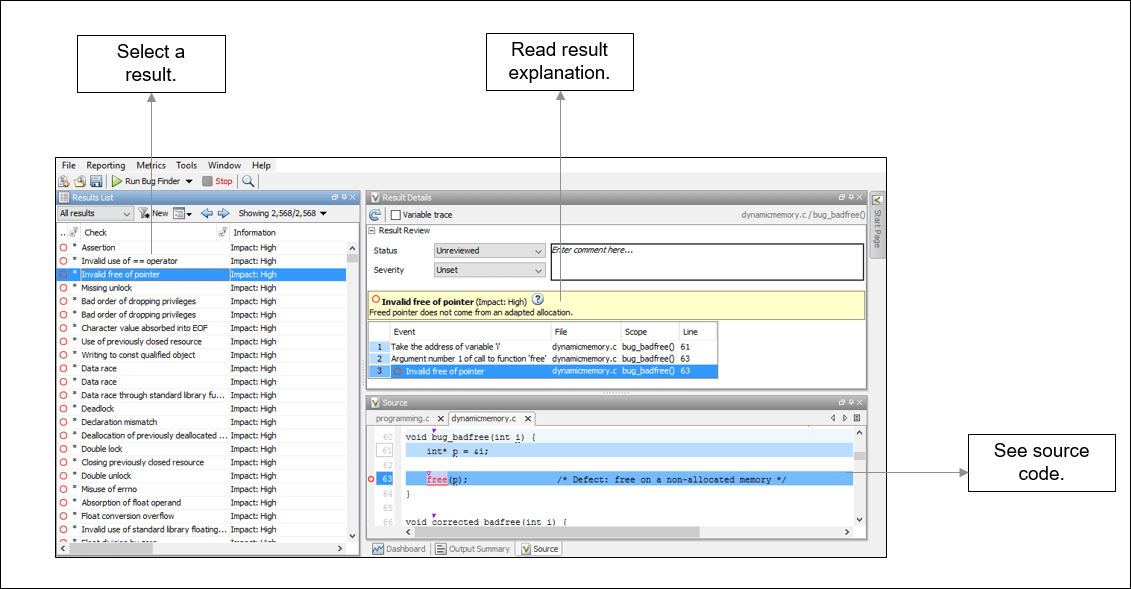Image resolution: width=1131 pixels, height=589 pixels.
Task: Open the Reporting menu
Action: click(x=105, y=165)
